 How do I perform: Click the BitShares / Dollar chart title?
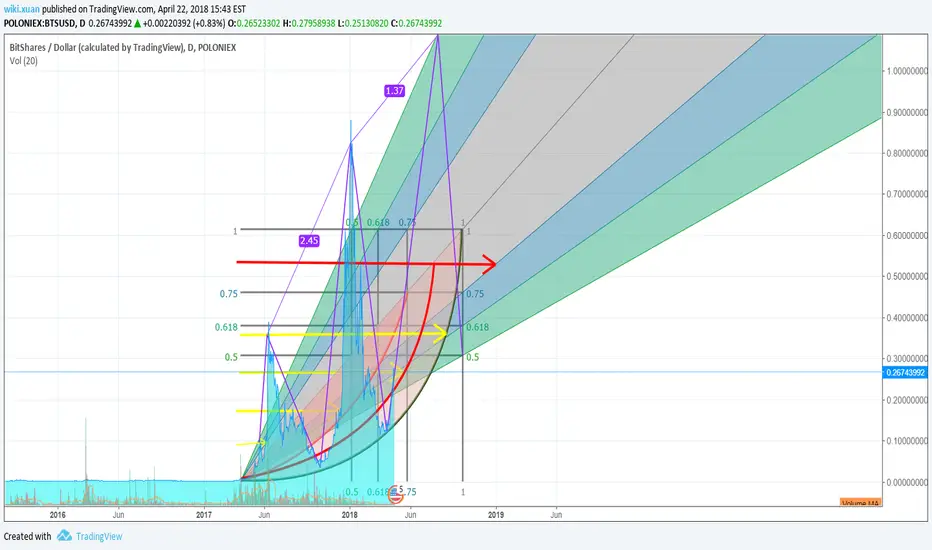tap(122, 48)
